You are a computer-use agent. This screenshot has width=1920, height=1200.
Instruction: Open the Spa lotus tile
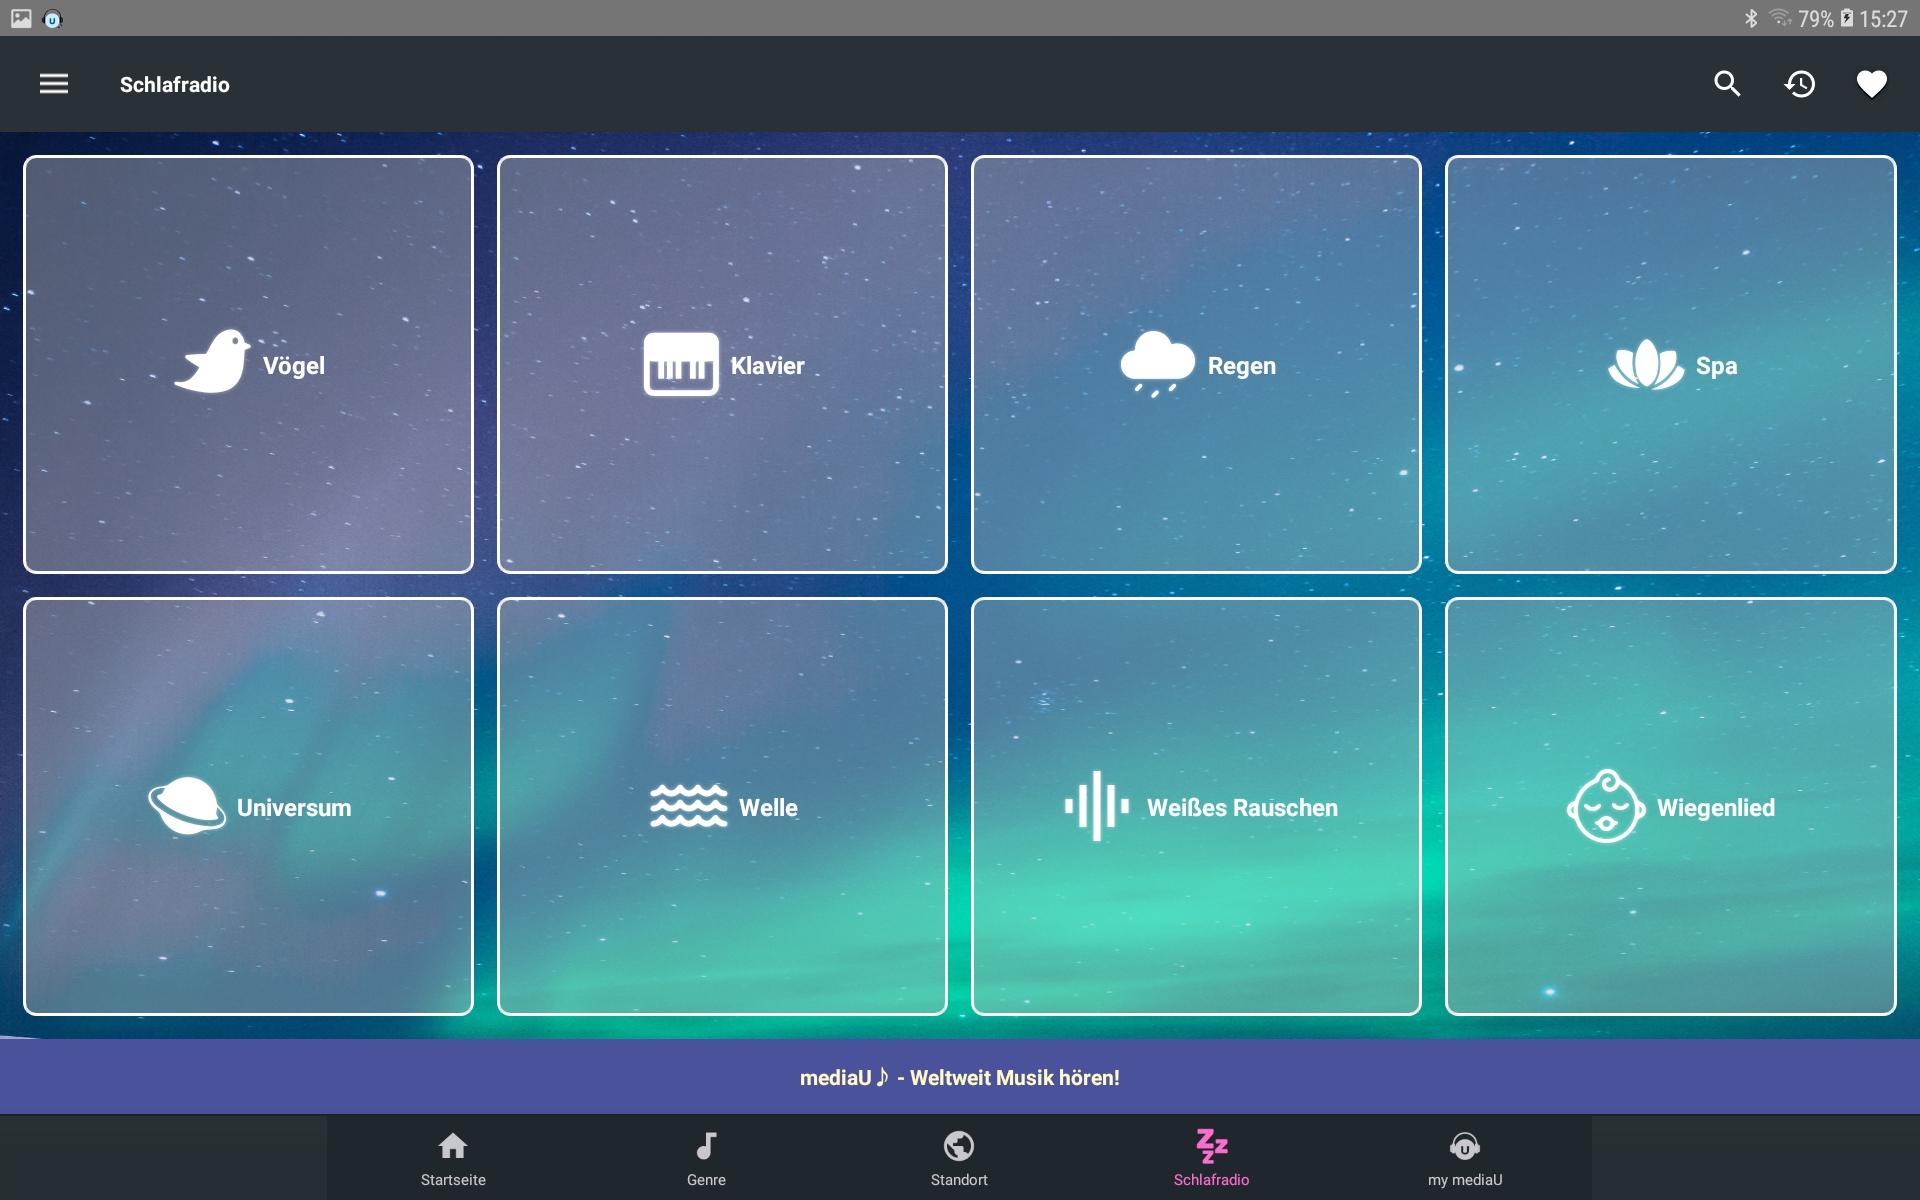coord(1670,365)
